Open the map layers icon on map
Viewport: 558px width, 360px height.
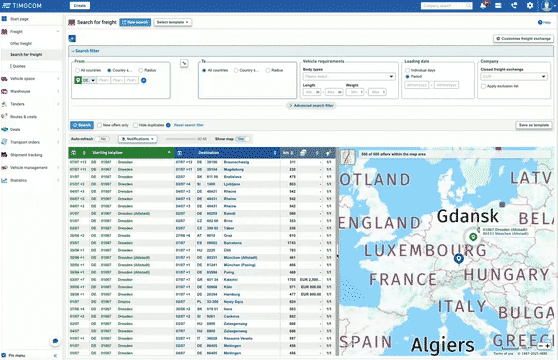[348, 157]
